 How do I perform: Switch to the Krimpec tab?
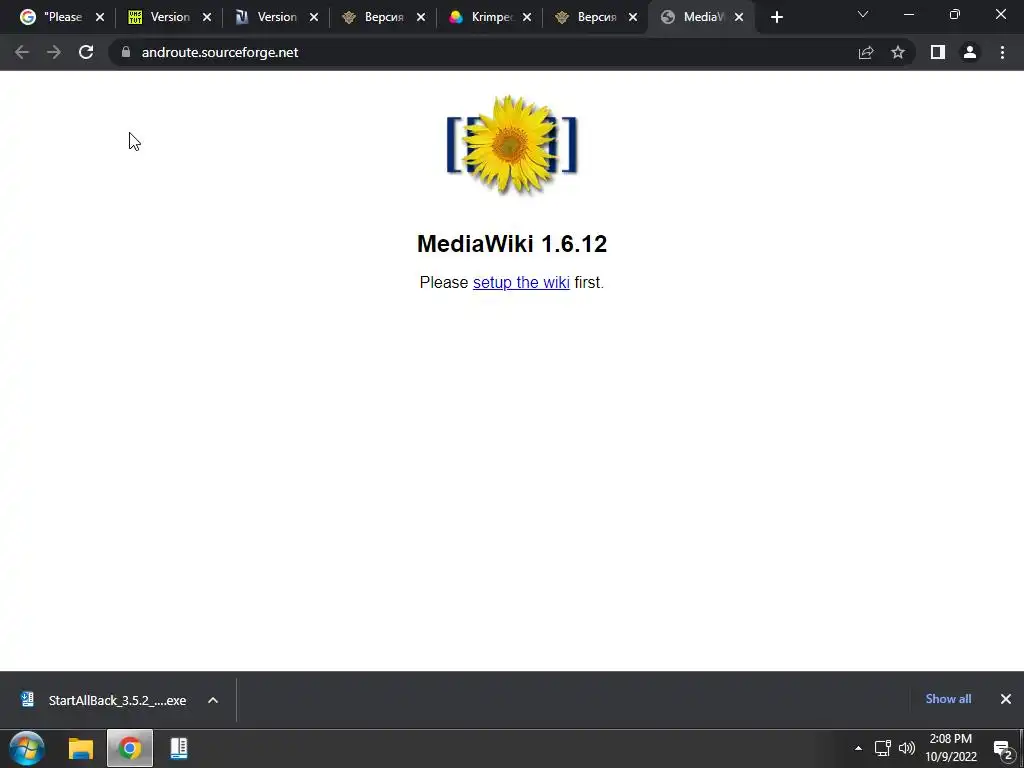pos(482,17)
